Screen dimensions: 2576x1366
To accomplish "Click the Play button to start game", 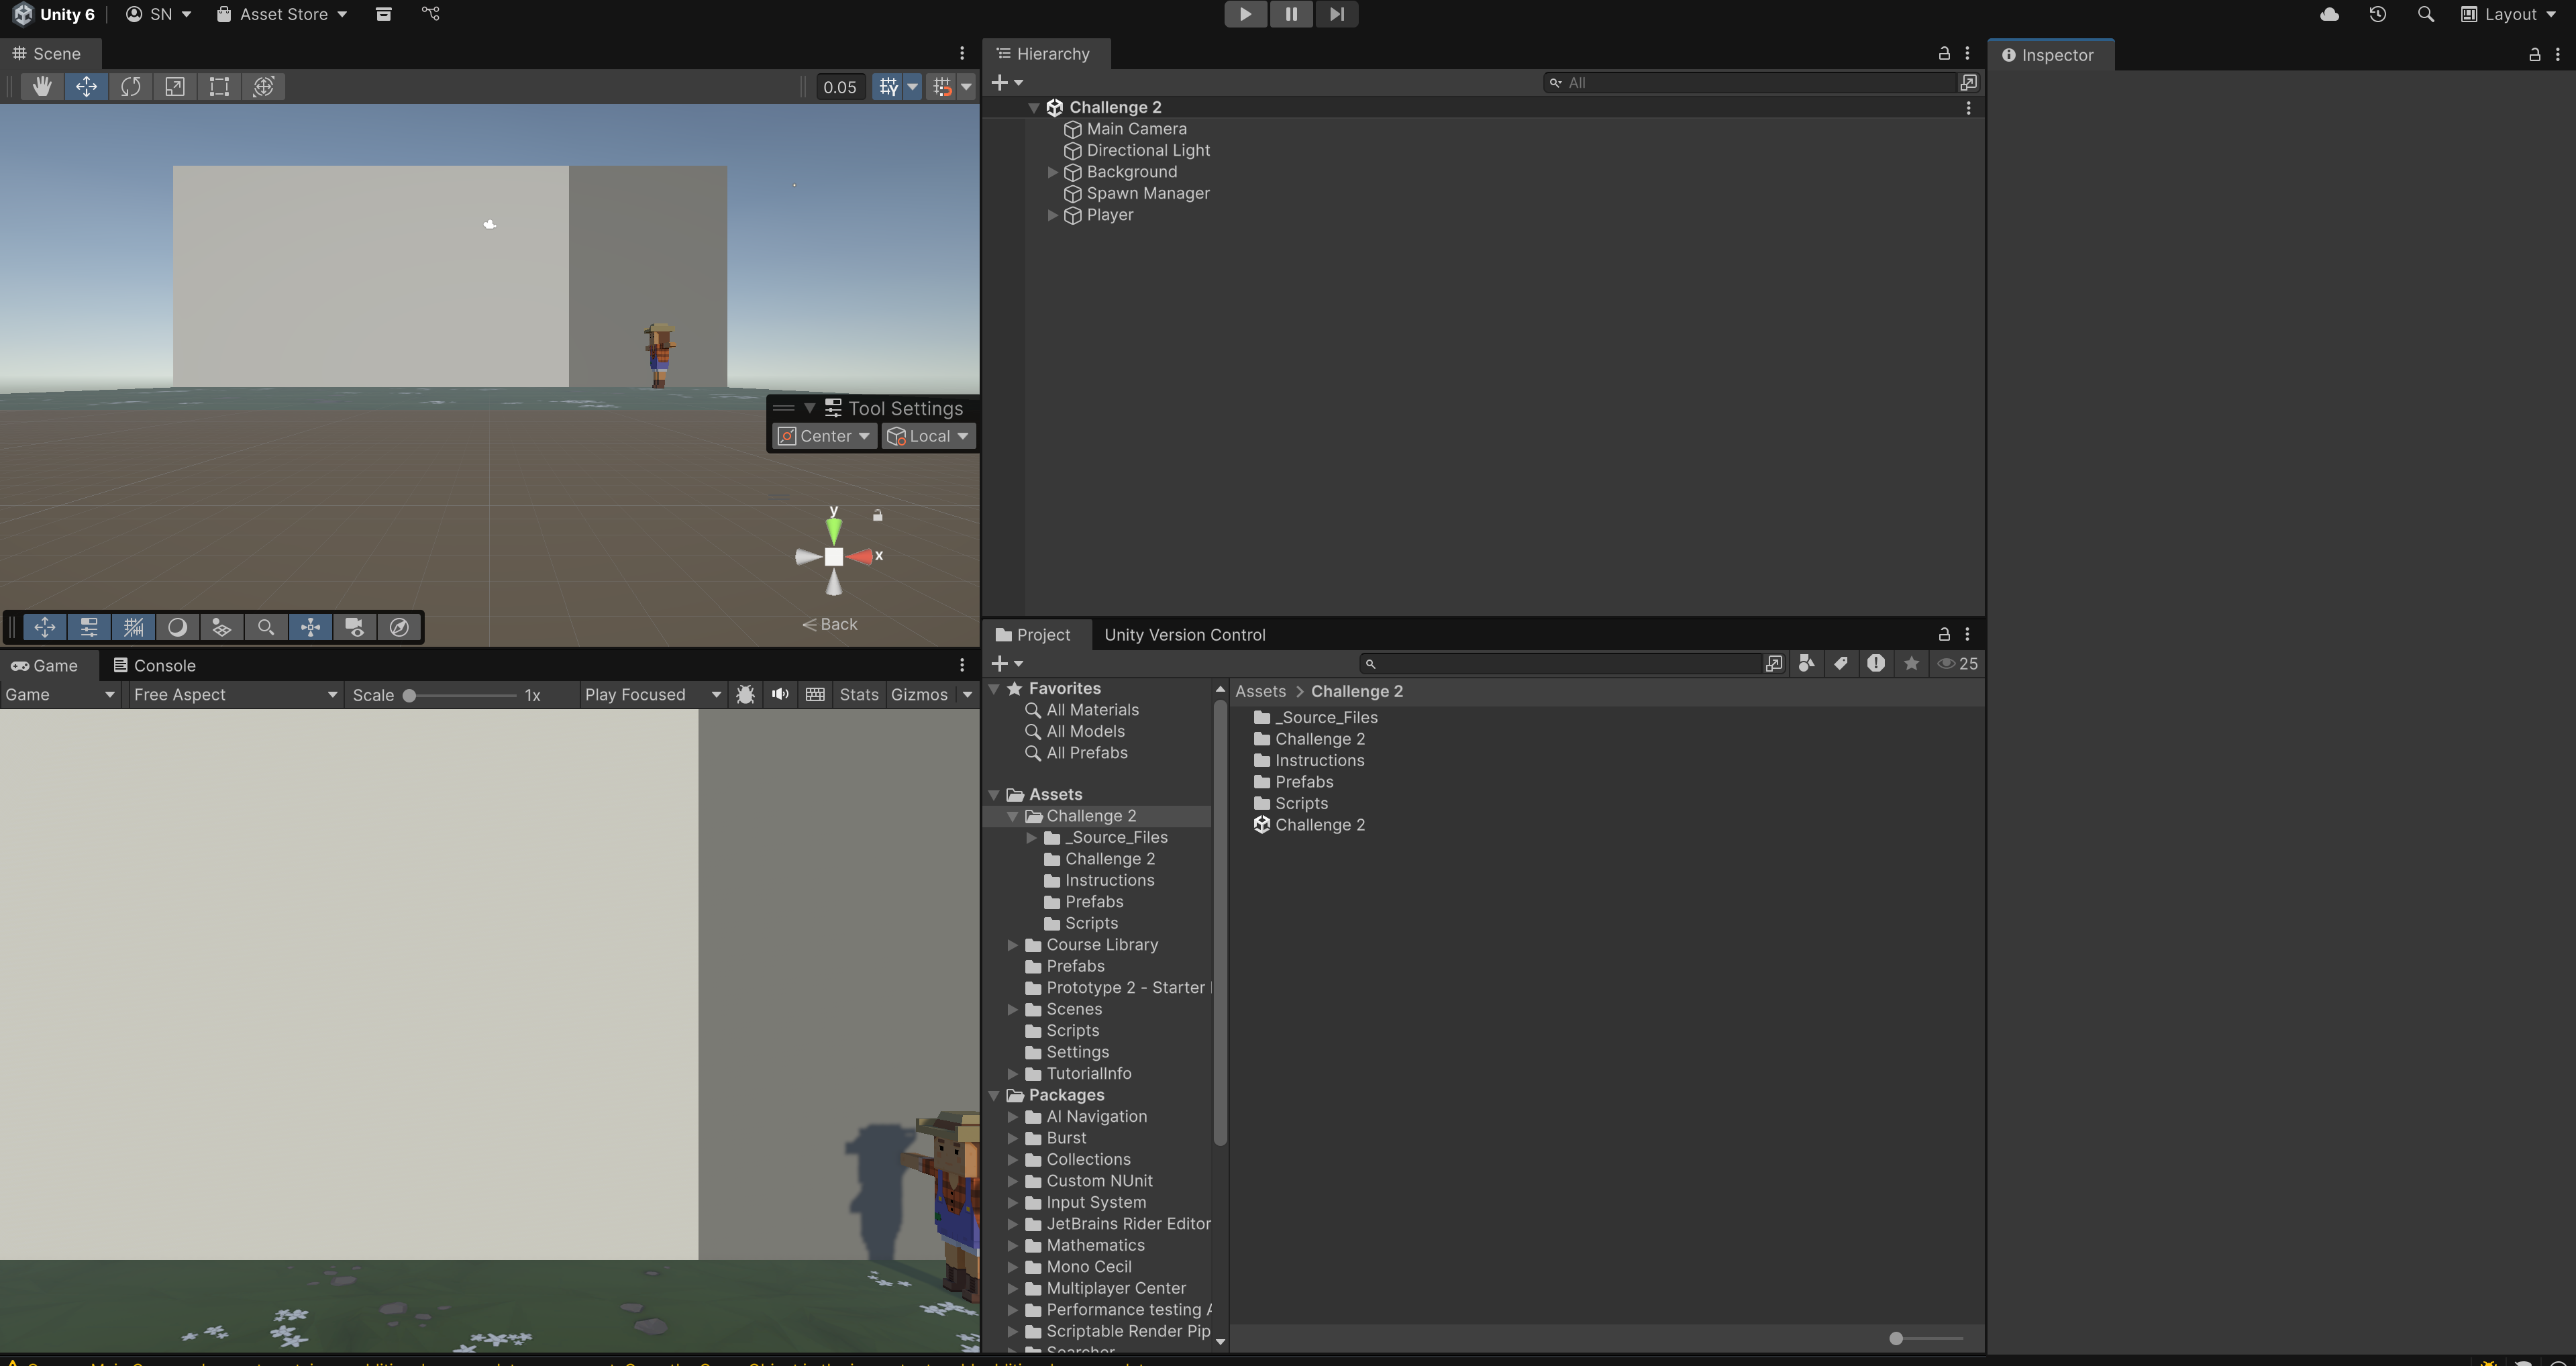I will pos(1245,14).
